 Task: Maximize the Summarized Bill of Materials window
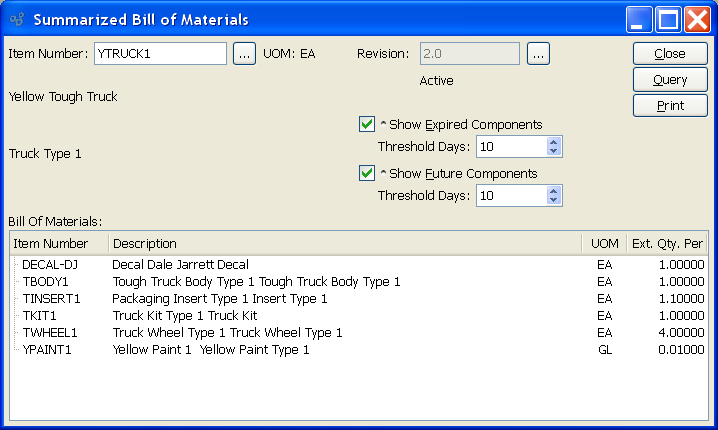pyautogui.click(x=668, y=19)
